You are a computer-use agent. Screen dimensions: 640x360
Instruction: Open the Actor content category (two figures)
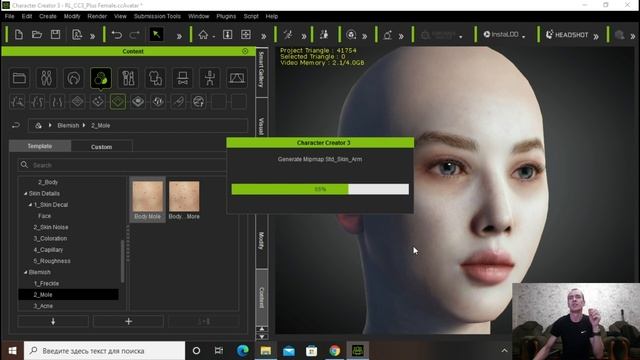coord(47,78)
